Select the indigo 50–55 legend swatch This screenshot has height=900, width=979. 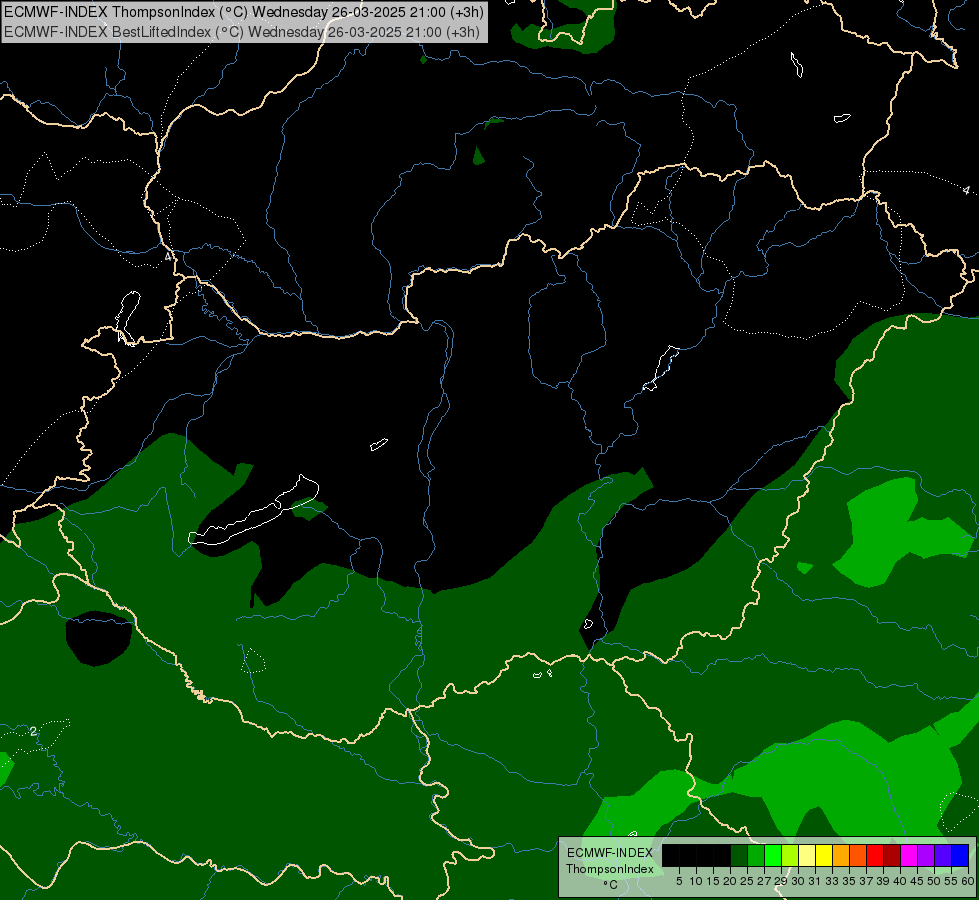pyautogui.click(x=943, y=855)
